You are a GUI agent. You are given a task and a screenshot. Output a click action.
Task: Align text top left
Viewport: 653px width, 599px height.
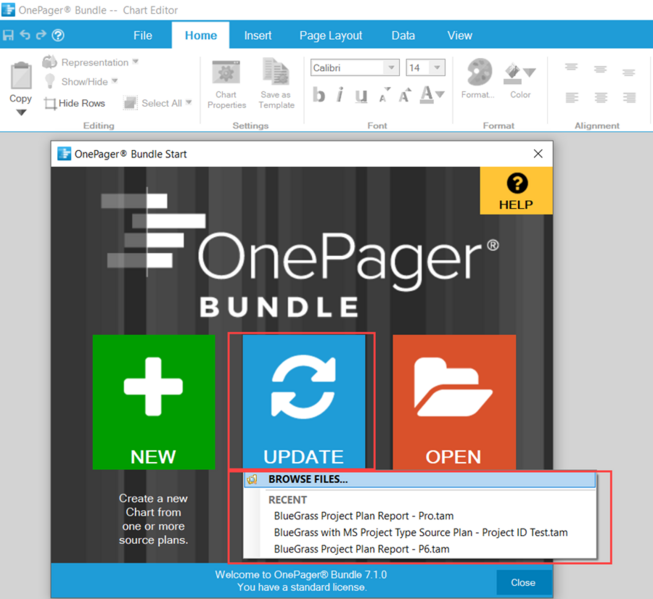pyautogui.click(x=571, y=67)
